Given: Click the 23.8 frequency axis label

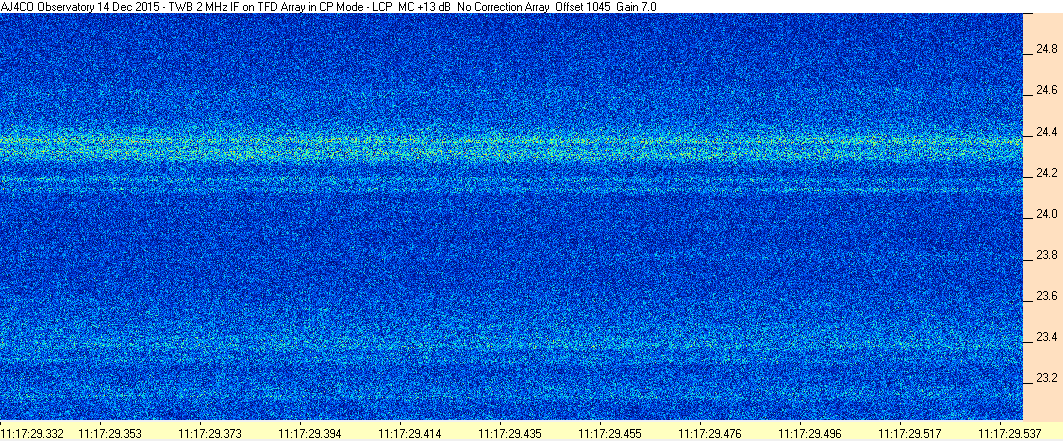Looking at the screenshot, I should pos(1047,255).
